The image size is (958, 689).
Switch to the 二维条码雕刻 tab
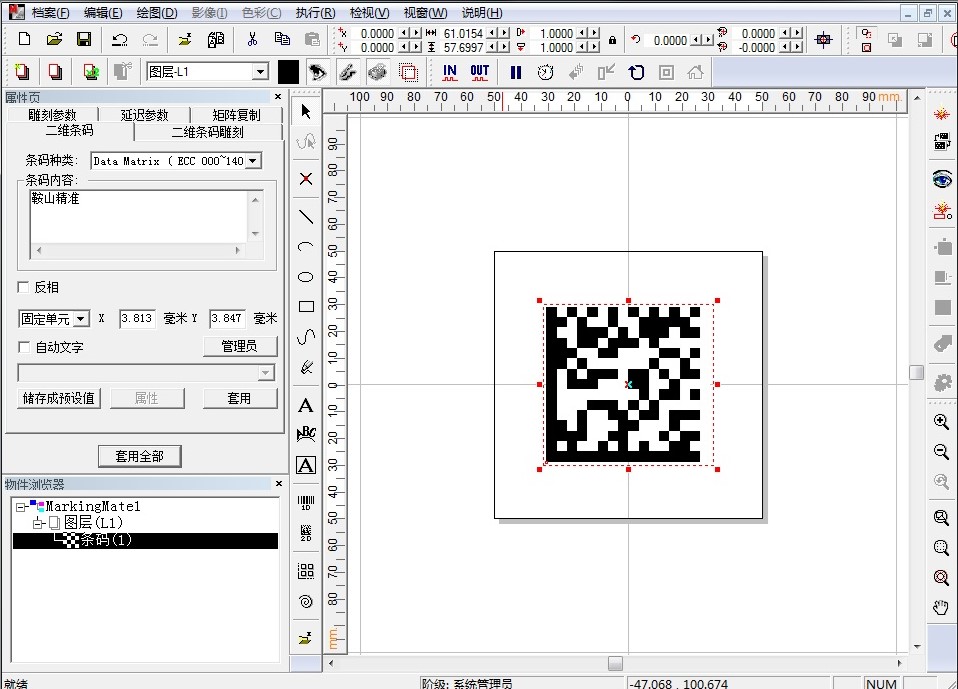208,132
